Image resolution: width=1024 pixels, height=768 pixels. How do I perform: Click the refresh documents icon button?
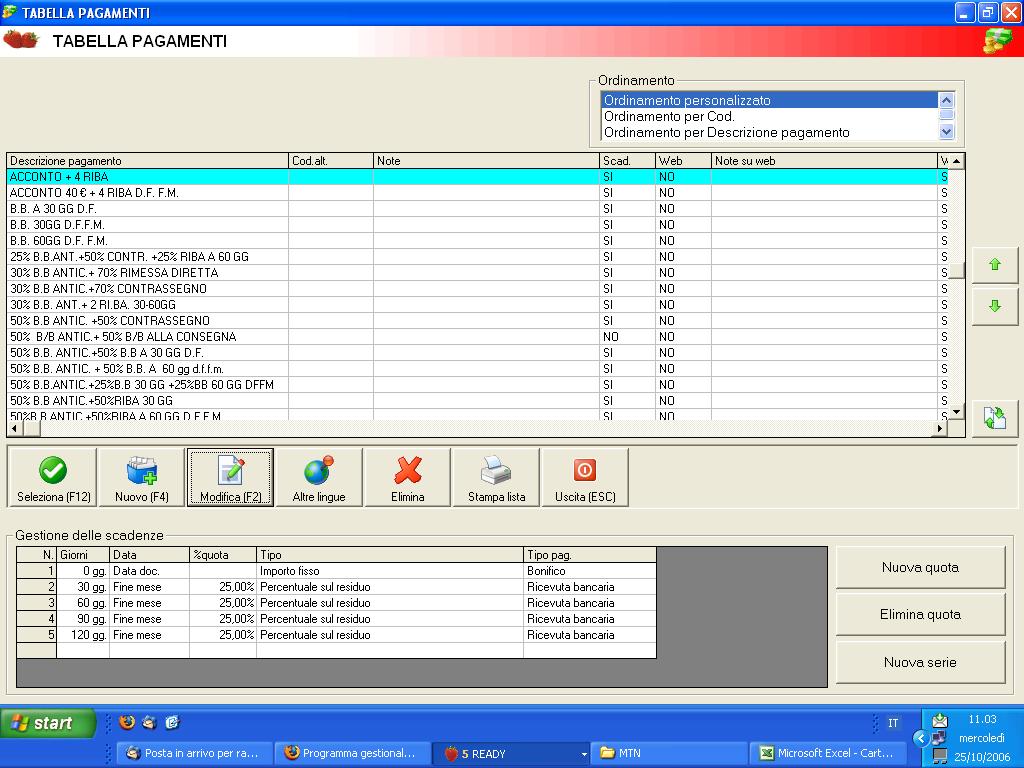[995, 418]
